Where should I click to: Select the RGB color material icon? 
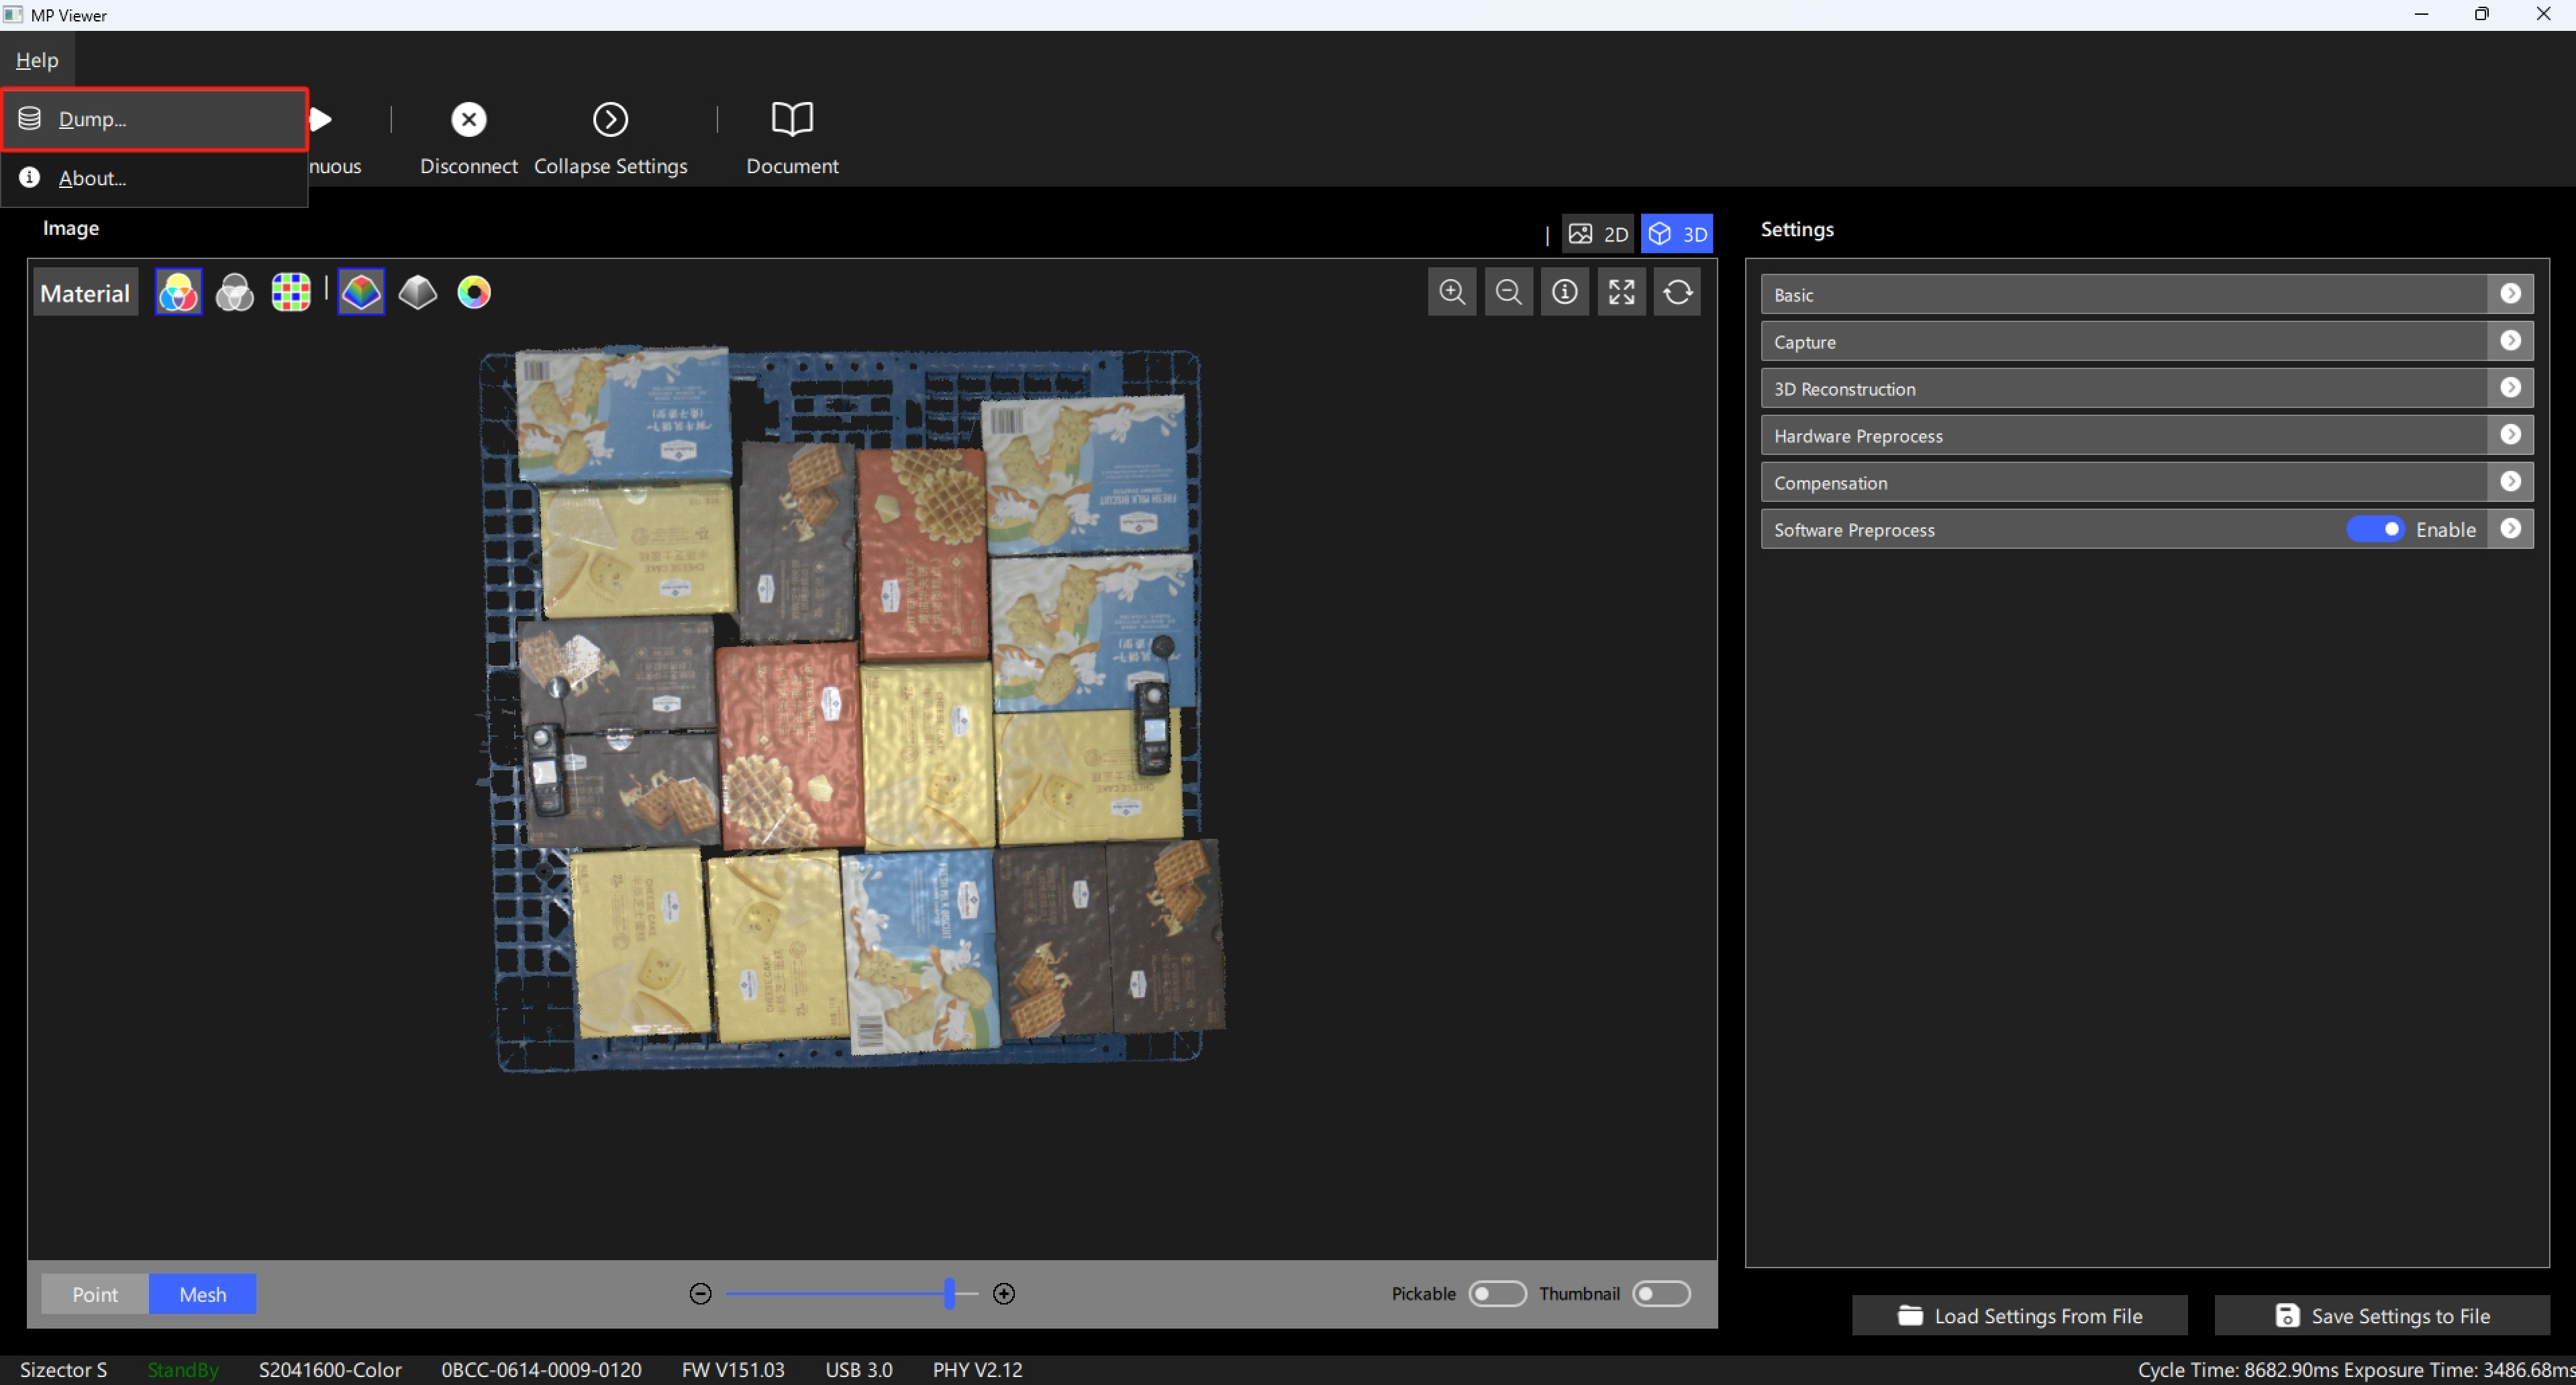click(178, 292)
